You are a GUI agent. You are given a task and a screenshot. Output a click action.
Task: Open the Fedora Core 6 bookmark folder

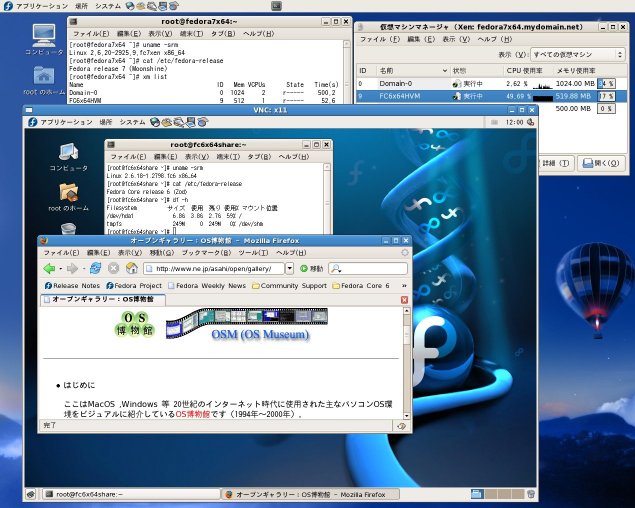click(x=361, y=286)
